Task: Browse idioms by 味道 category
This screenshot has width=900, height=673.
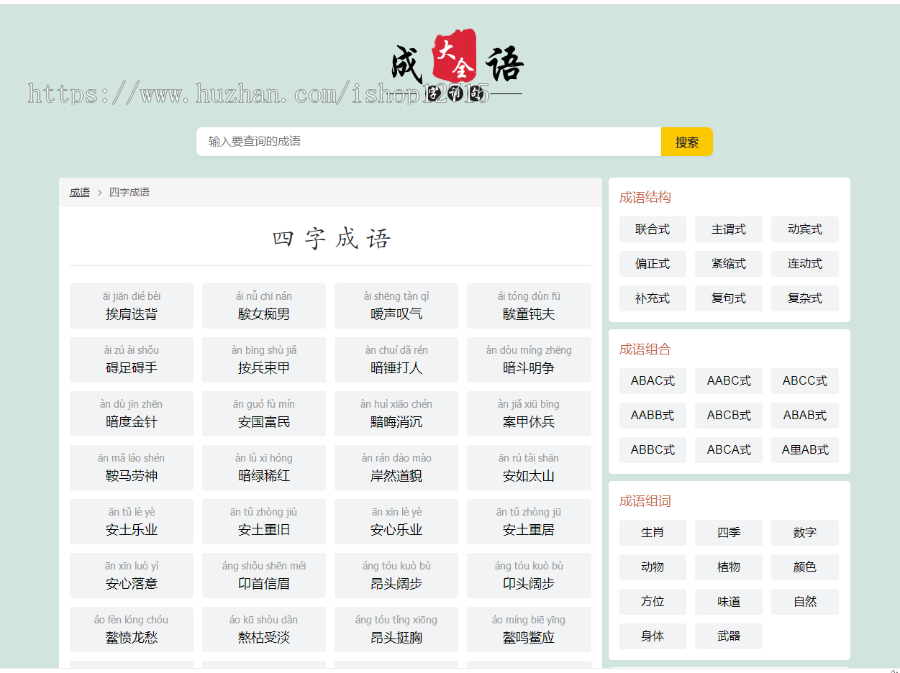Action: pyautogui.click(x=728, y=602)
